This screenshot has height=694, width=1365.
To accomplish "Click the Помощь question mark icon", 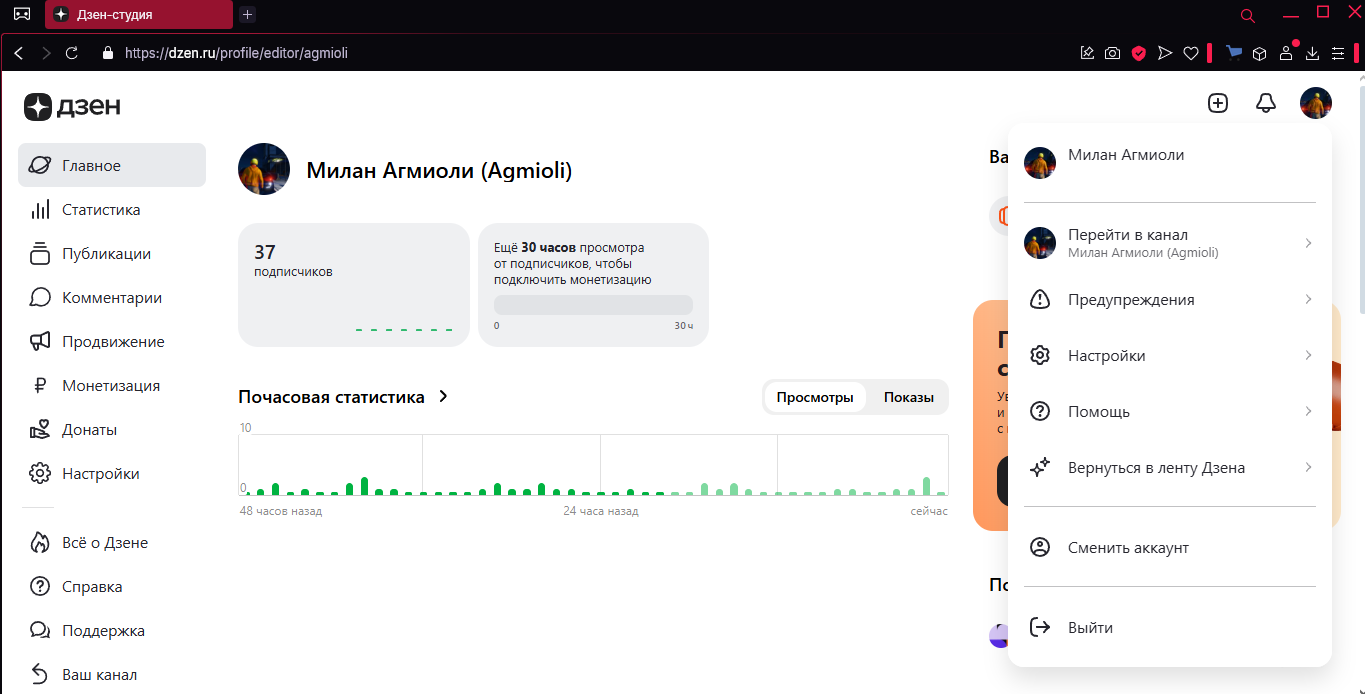I will pyautogui.click(x=1040, y=411).
